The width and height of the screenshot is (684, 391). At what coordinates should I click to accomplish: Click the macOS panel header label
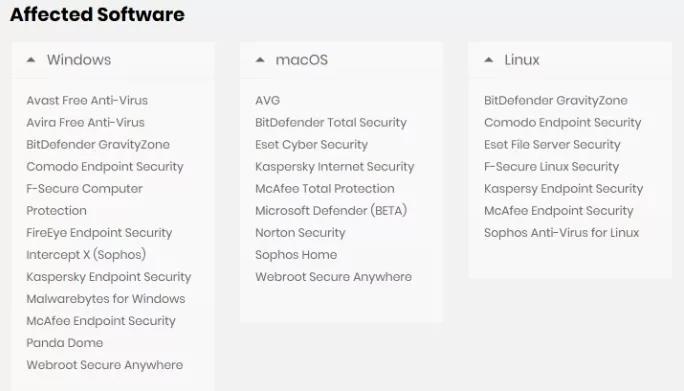coord(301,60)
